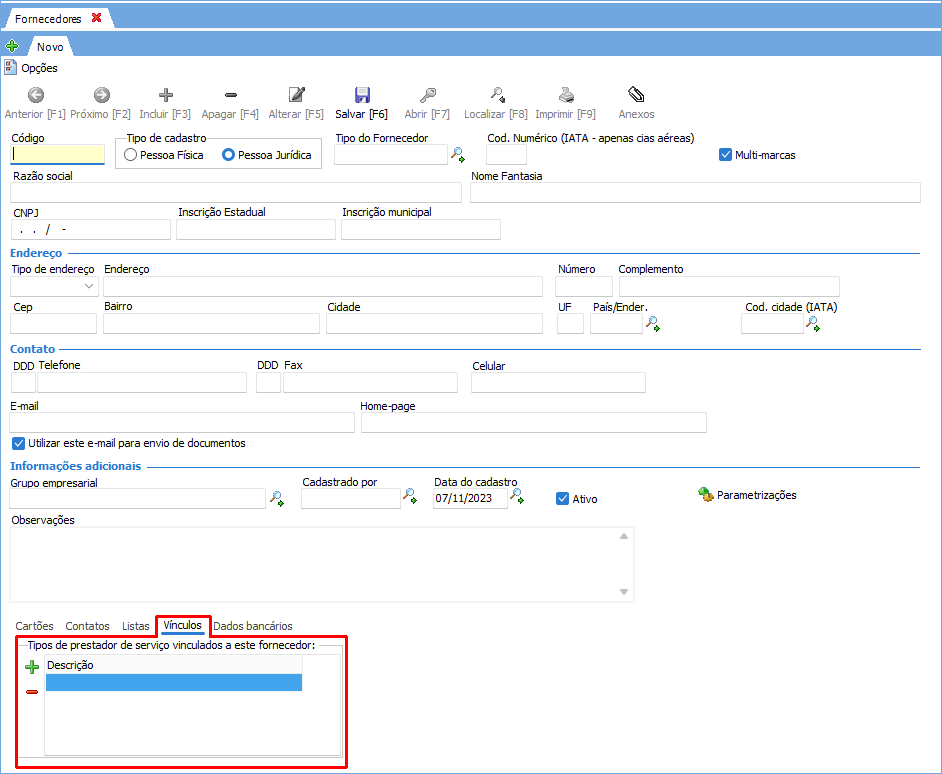Toggle use this e-mail for documents checkbox
The height and width of the screenshot is (774, 942).
pos(19,443)
